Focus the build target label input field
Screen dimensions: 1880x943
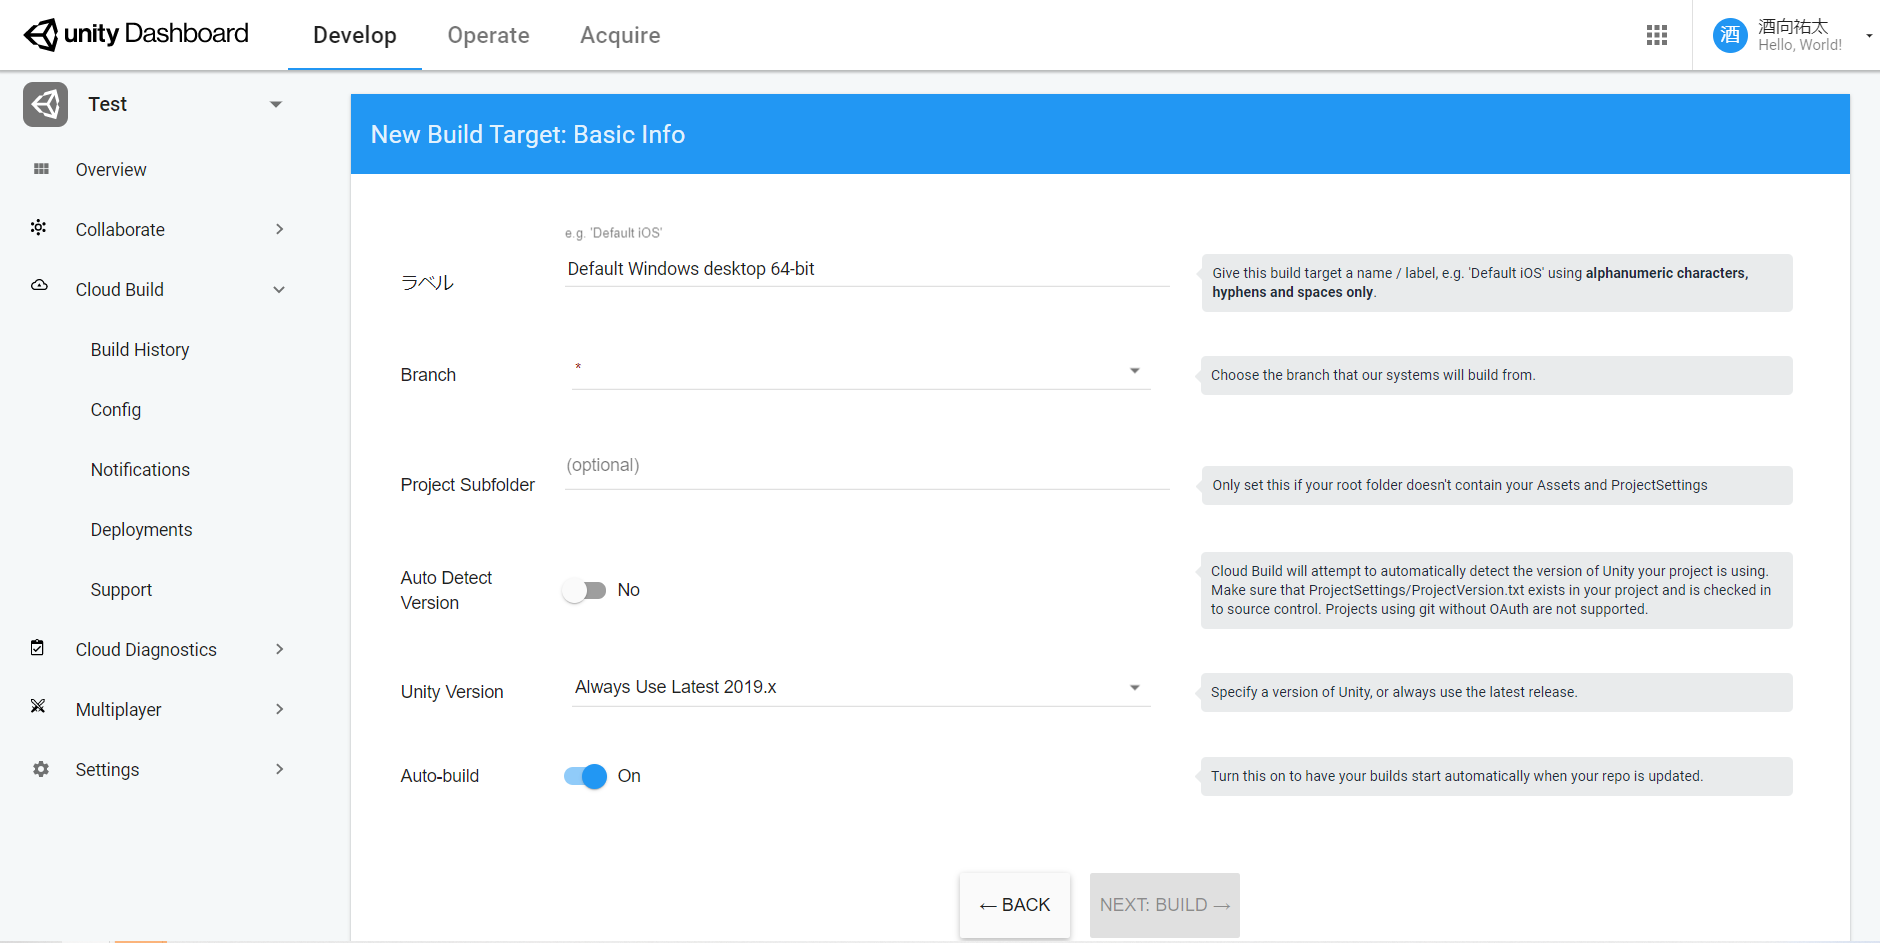click(x=867, y=269)
